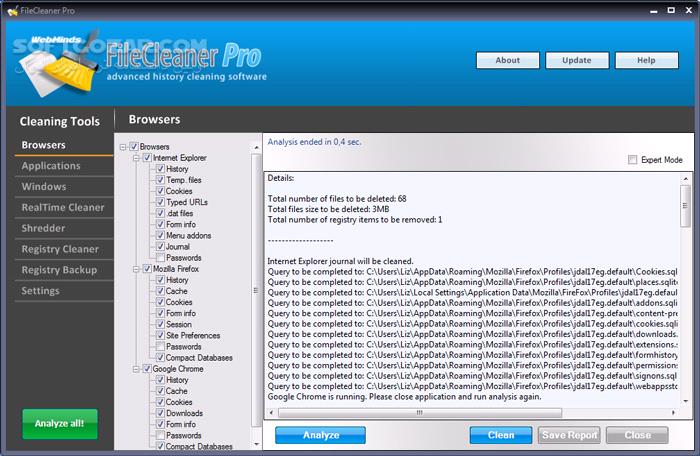Close the window with the X icon

click(x=689, y=10)
